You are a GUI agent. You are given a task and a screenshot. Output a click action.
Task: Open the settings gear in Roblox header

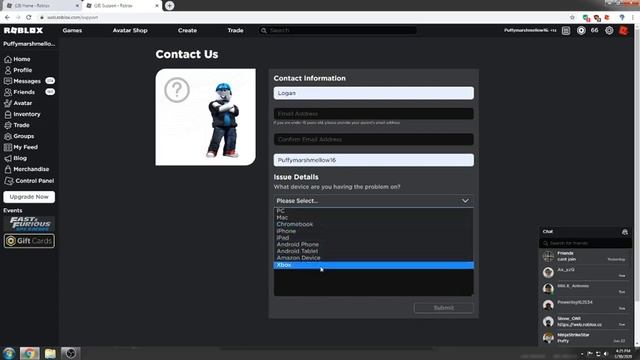(609, 31)
